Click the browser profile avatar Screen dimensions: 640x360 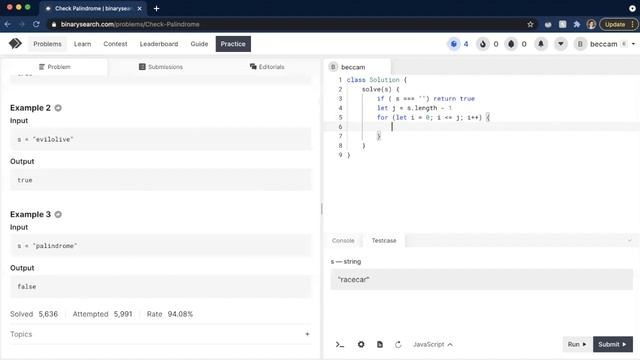click(x=591, y=24)
